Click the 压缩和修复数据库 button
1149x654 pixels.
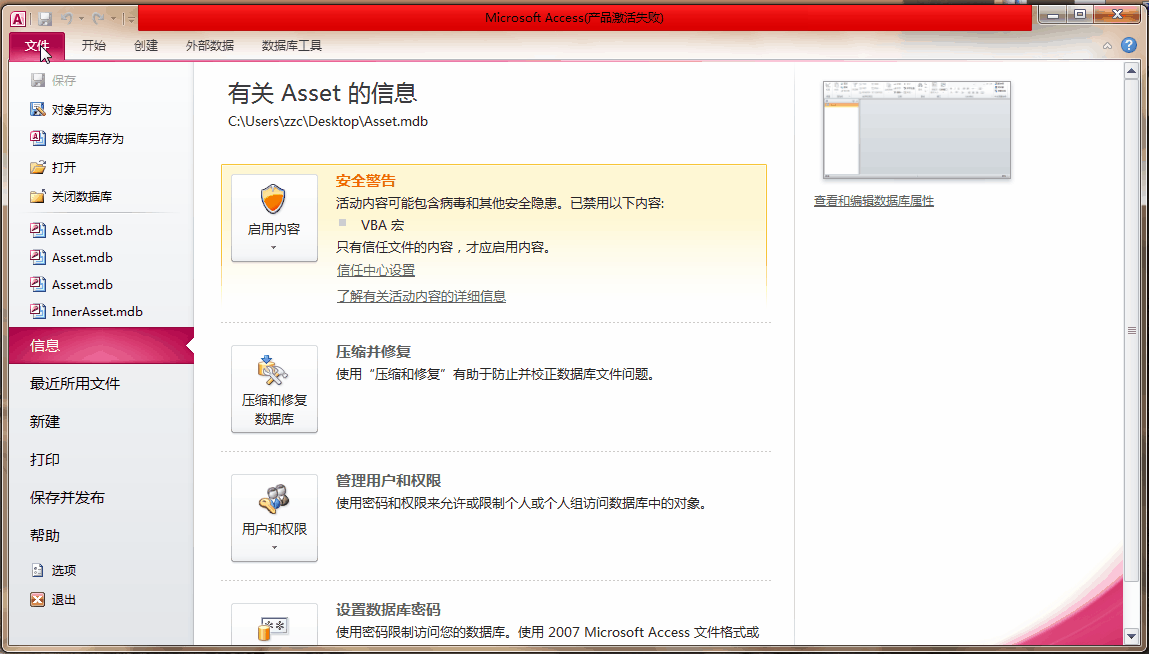(274, 389)
